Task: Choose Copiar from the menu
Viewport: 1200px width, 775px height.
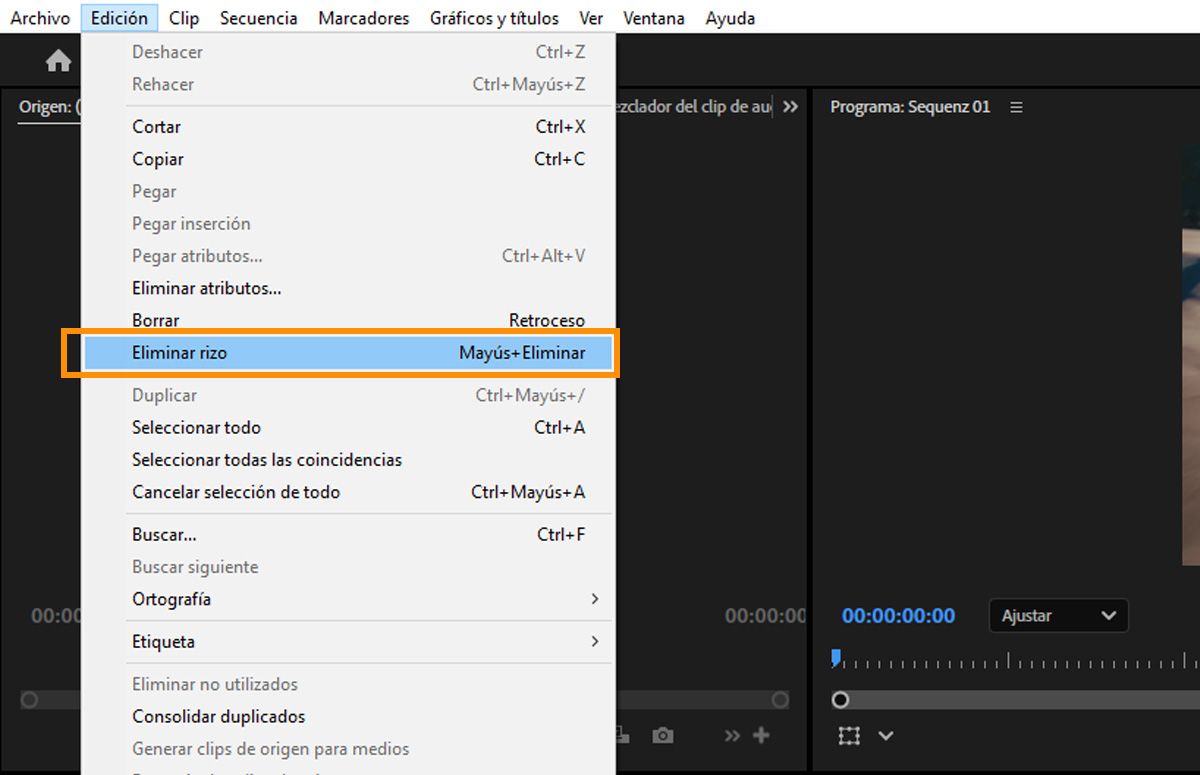Action: tap(347, 159)
